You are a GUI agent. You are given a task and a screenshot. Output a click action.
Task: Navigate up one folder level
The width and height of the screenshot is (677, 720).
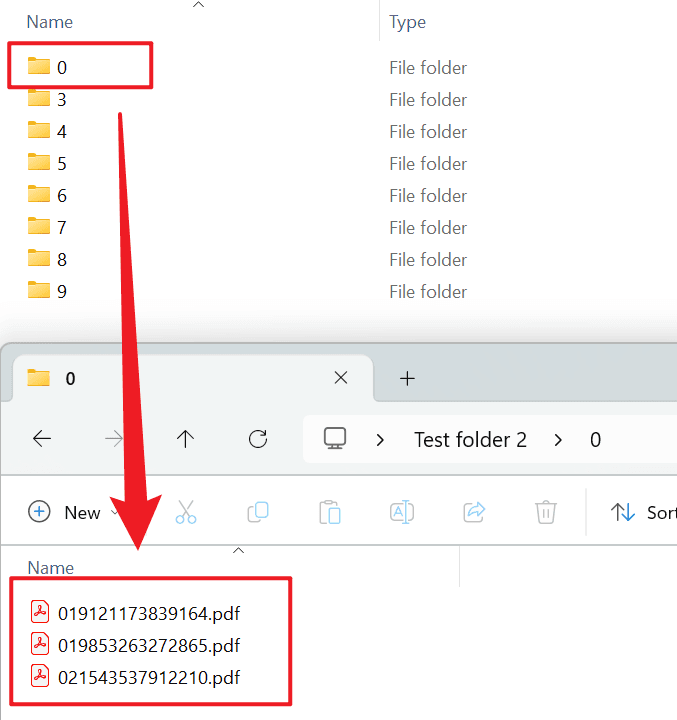[x=186, y=439]
